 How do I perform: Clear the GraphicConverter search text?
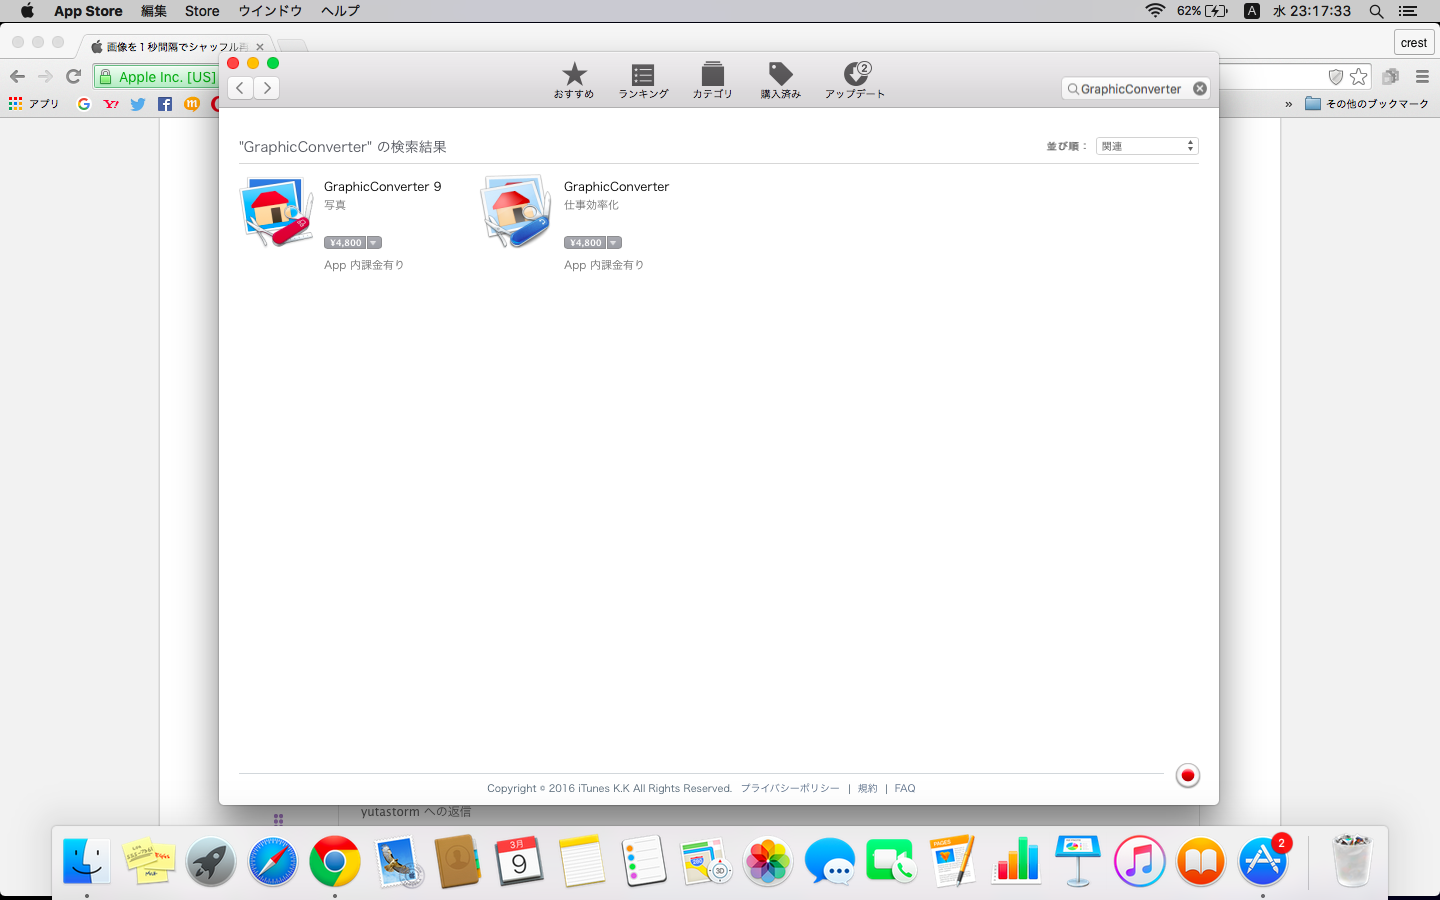1200,89
